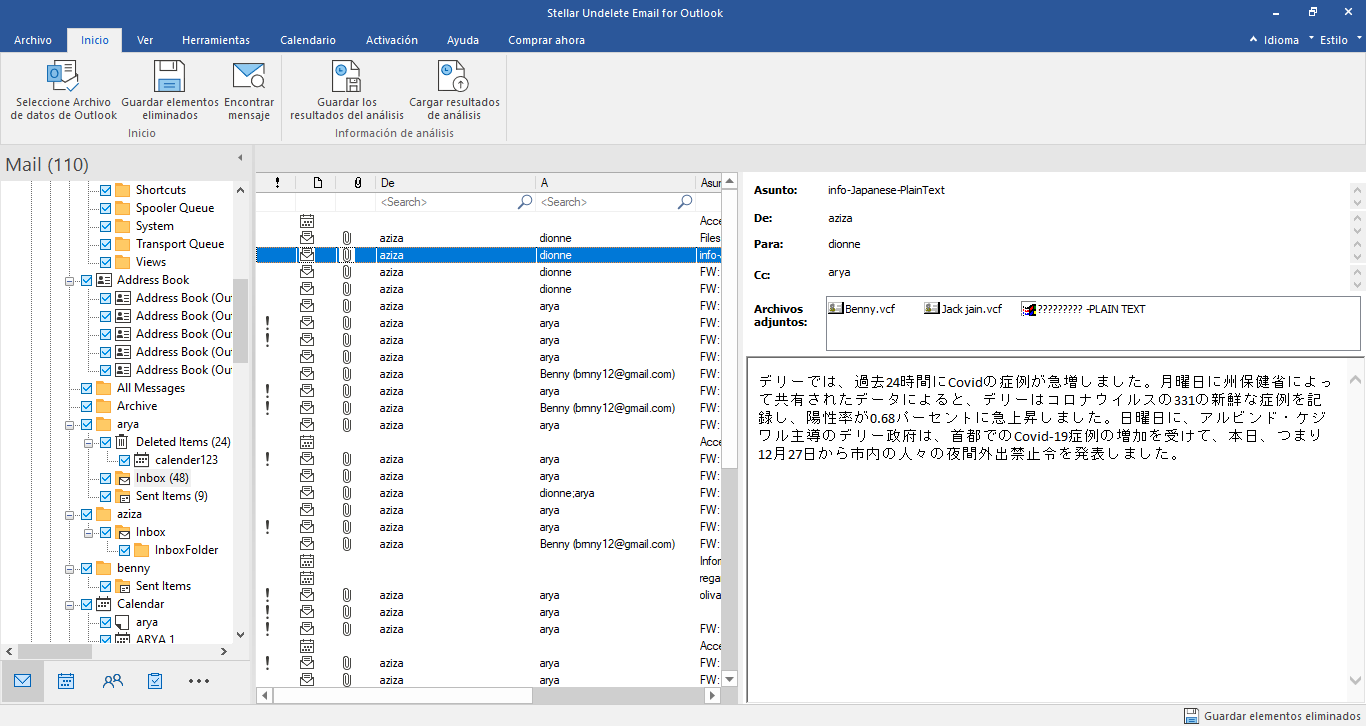Viewport: 1366px width, 726px height.
Task: Select email from aziza to dionne;arya
Action: (488, 493)
